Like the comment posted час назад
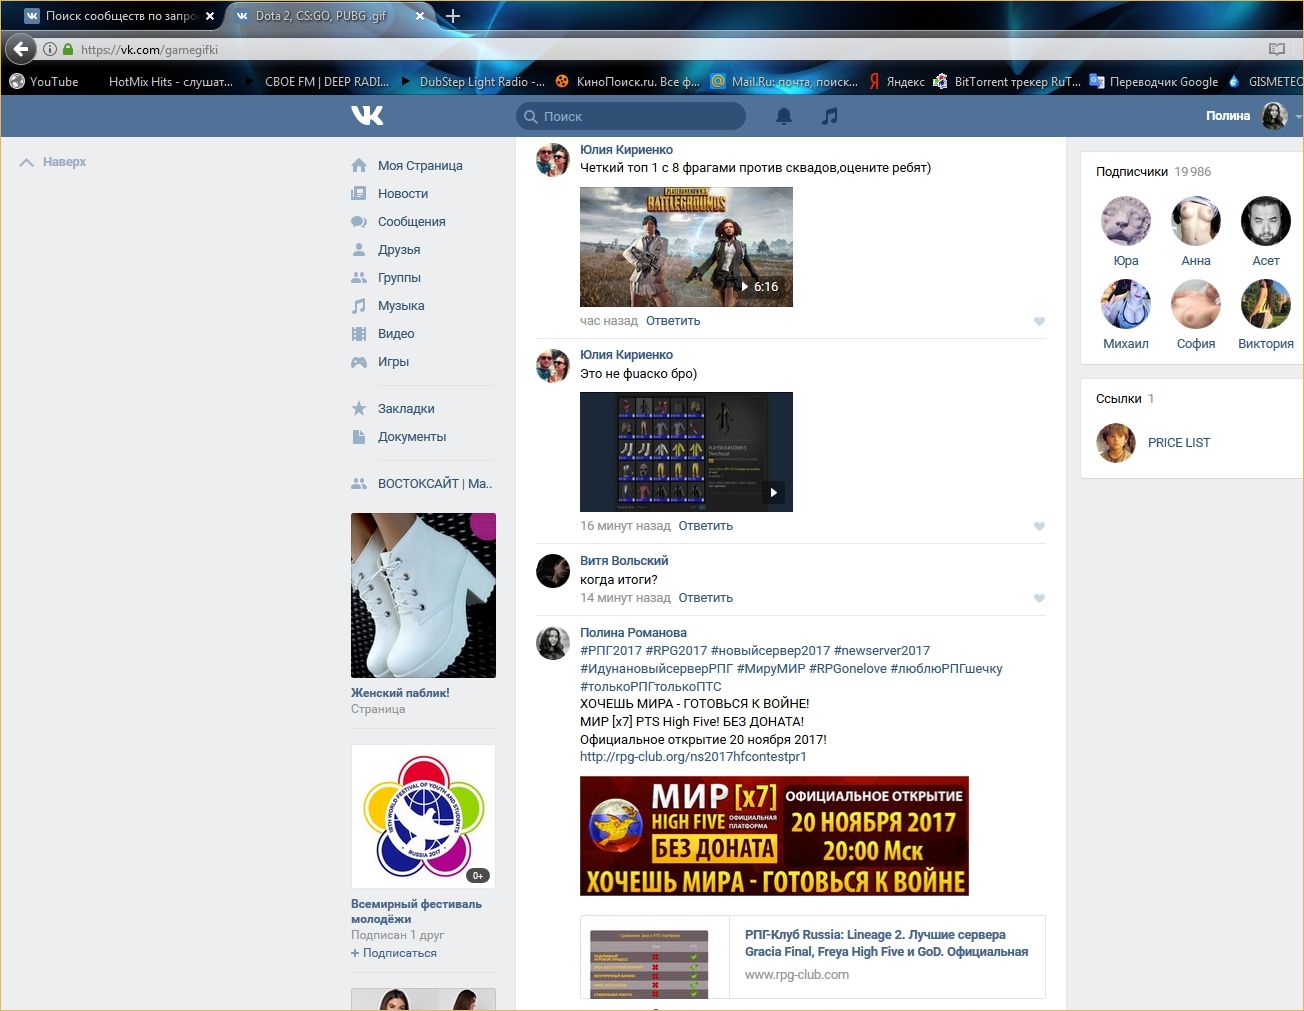 pos(1039,322)
